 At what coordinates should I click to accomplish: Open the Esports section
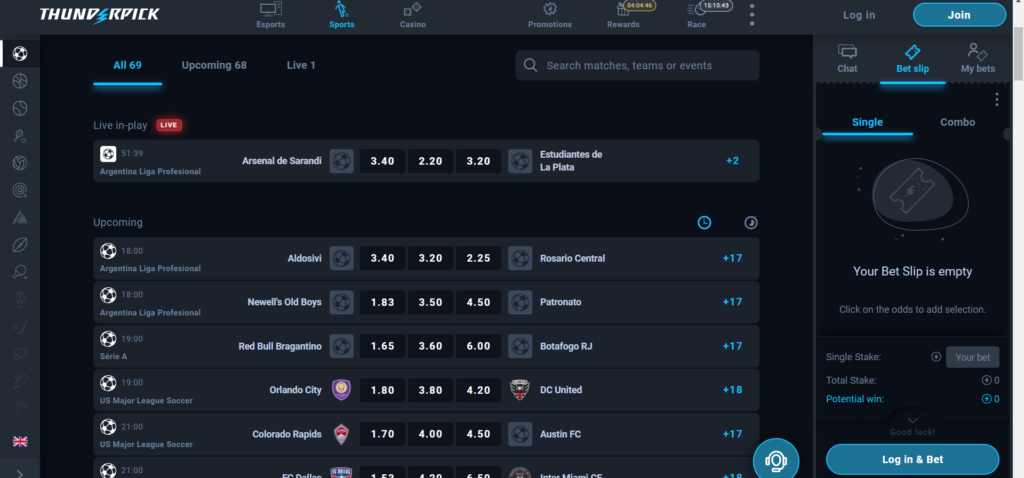click(270, 16)
